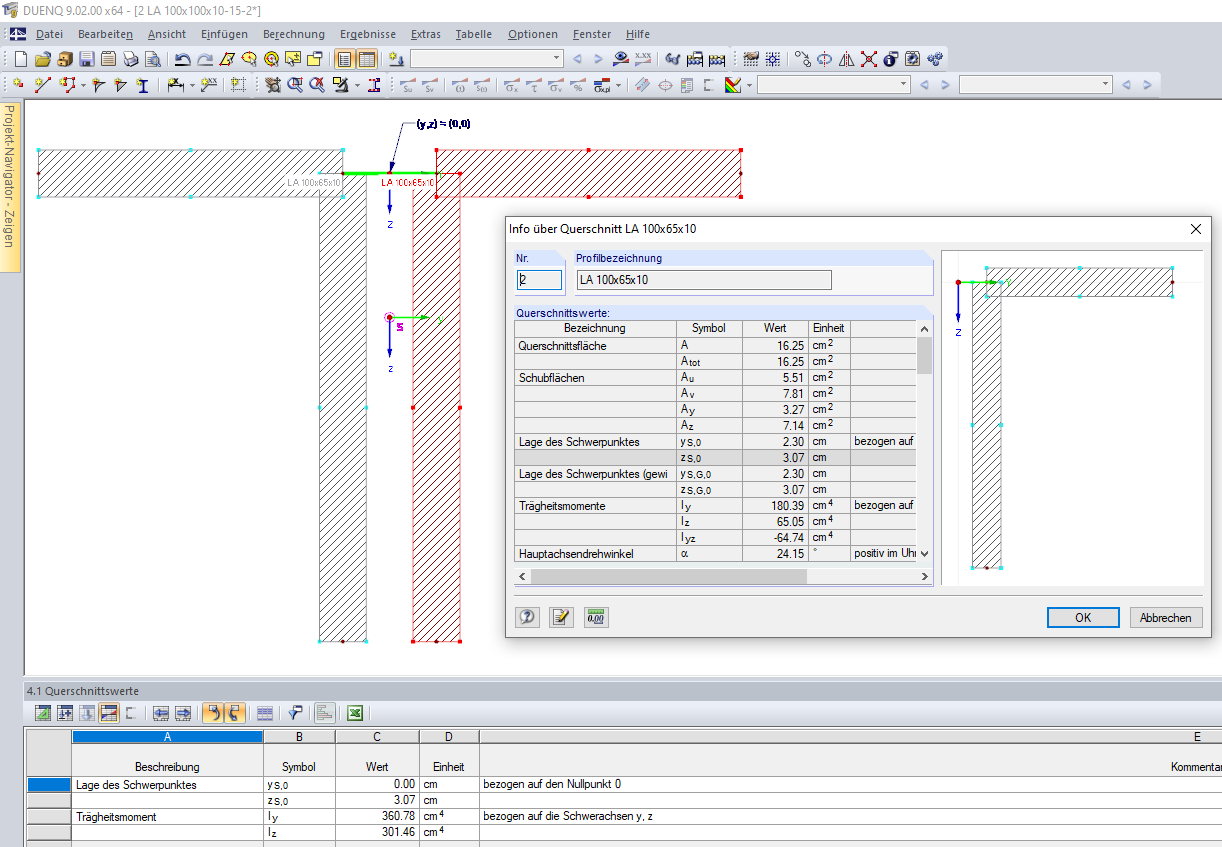
Task: Toggle the eye visibility icon in toolbar
Action: [621, 59]
